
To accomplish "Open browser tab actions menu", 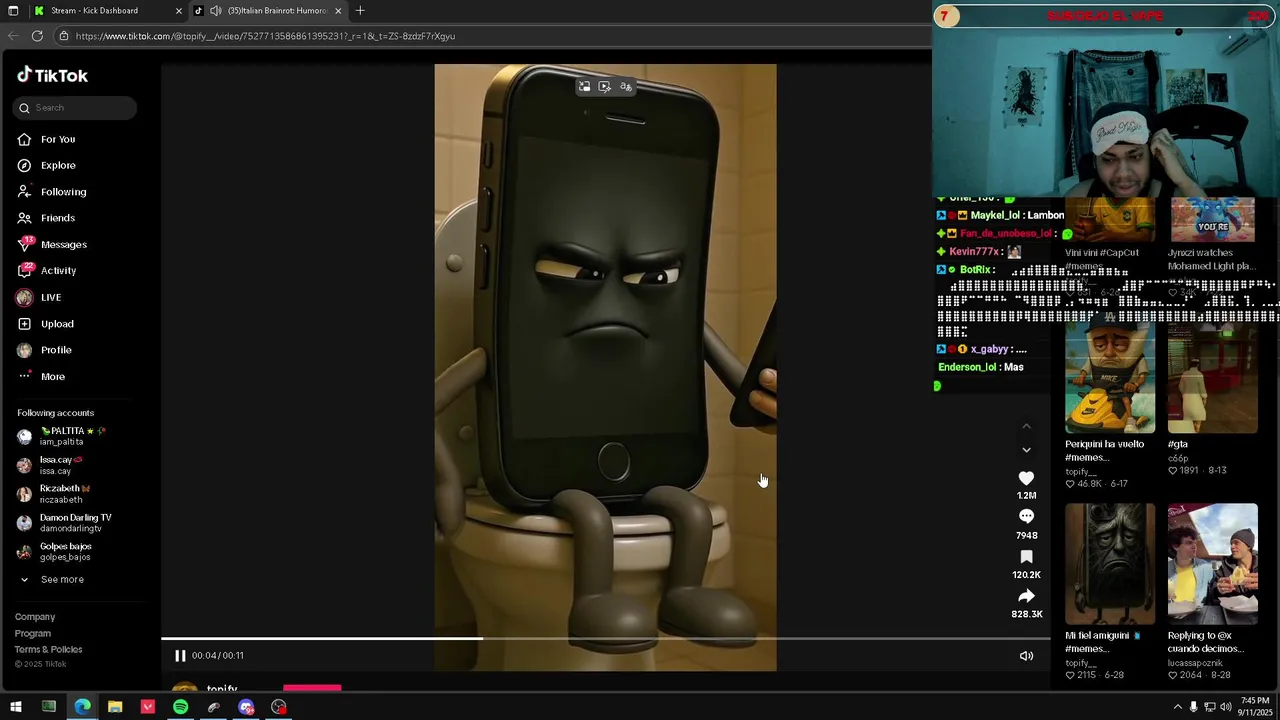I will pos(13,11).
